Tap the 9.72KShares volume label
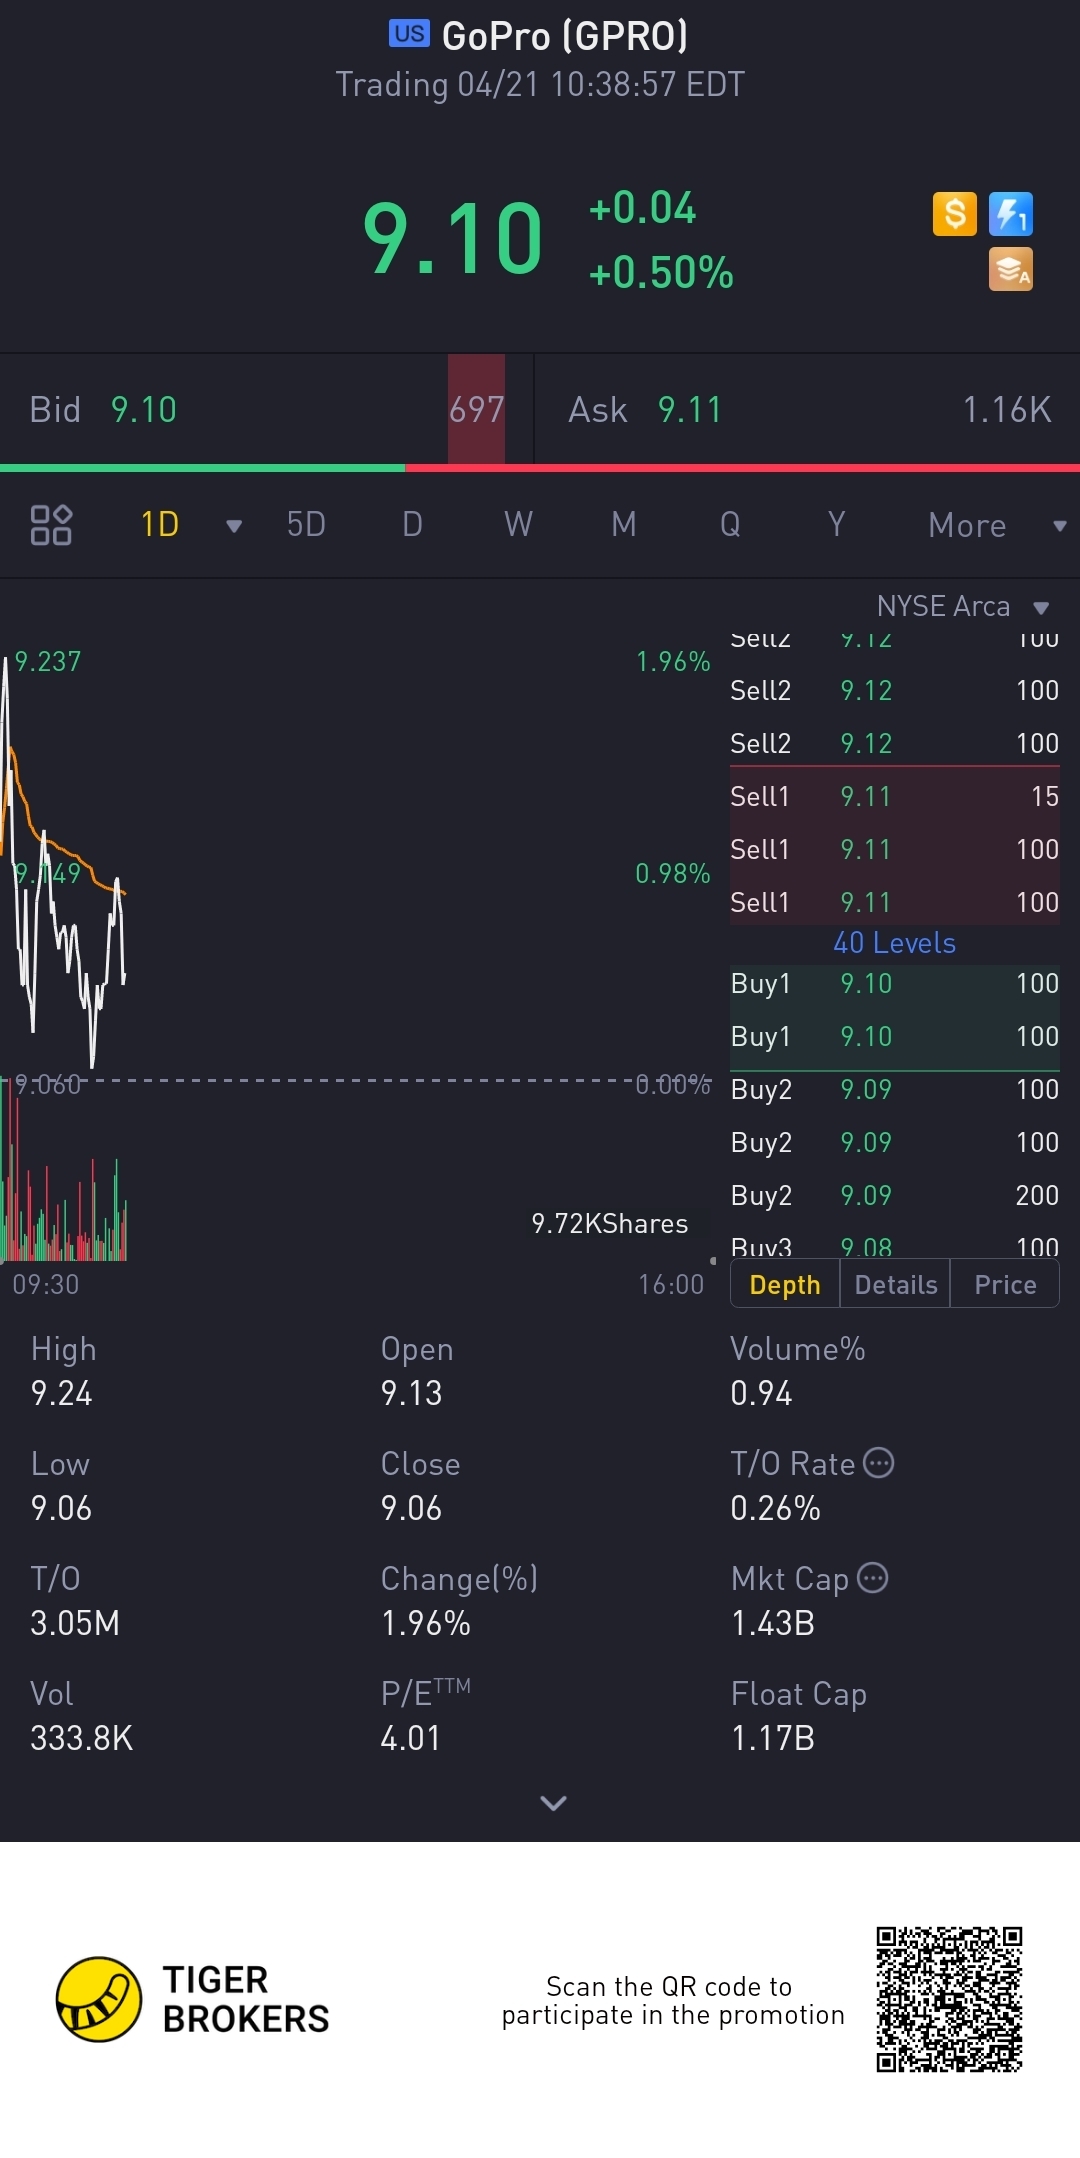 (x=610, y=1224)
